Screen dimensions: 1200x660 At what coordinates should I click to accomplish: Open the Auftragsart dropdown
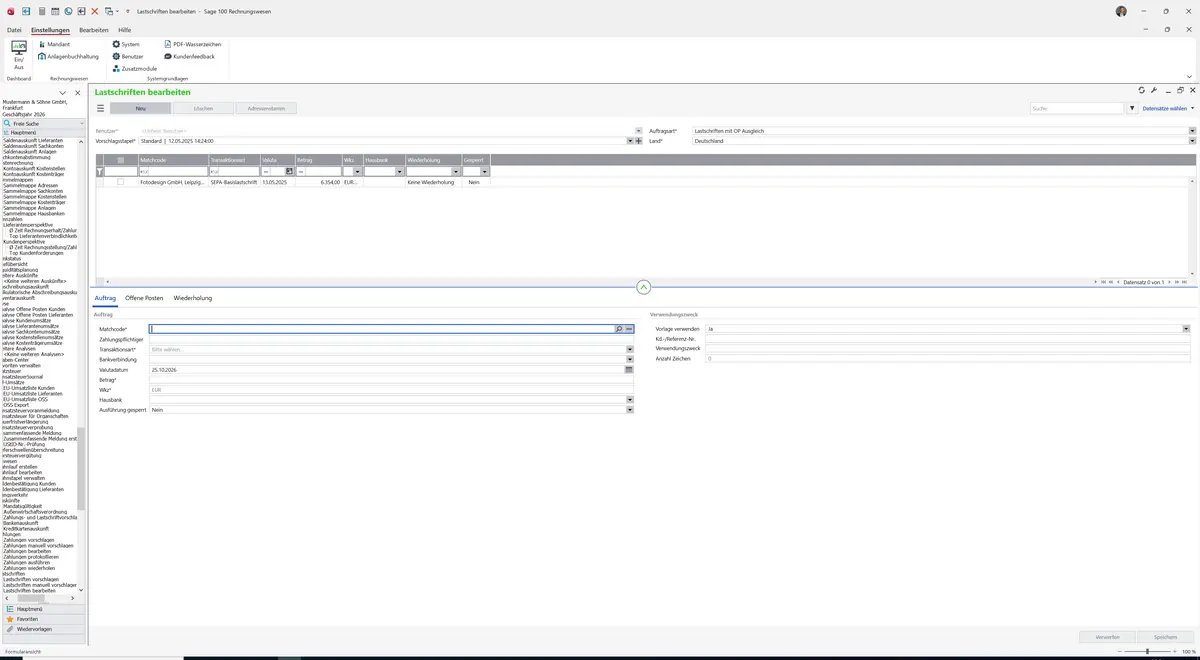tap(1192, 131)
